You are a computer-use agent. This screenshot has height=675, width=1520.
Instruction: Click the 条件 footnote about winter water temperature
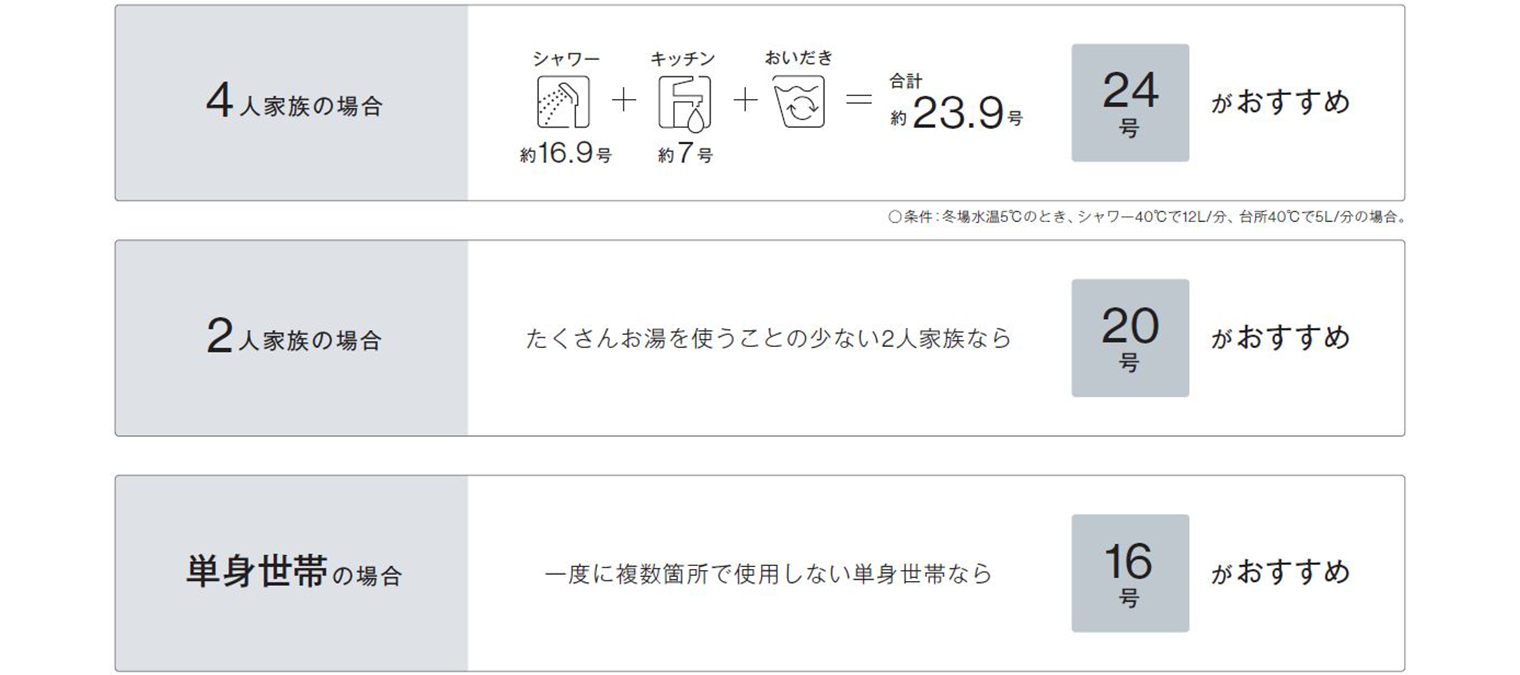(1146, 216)
